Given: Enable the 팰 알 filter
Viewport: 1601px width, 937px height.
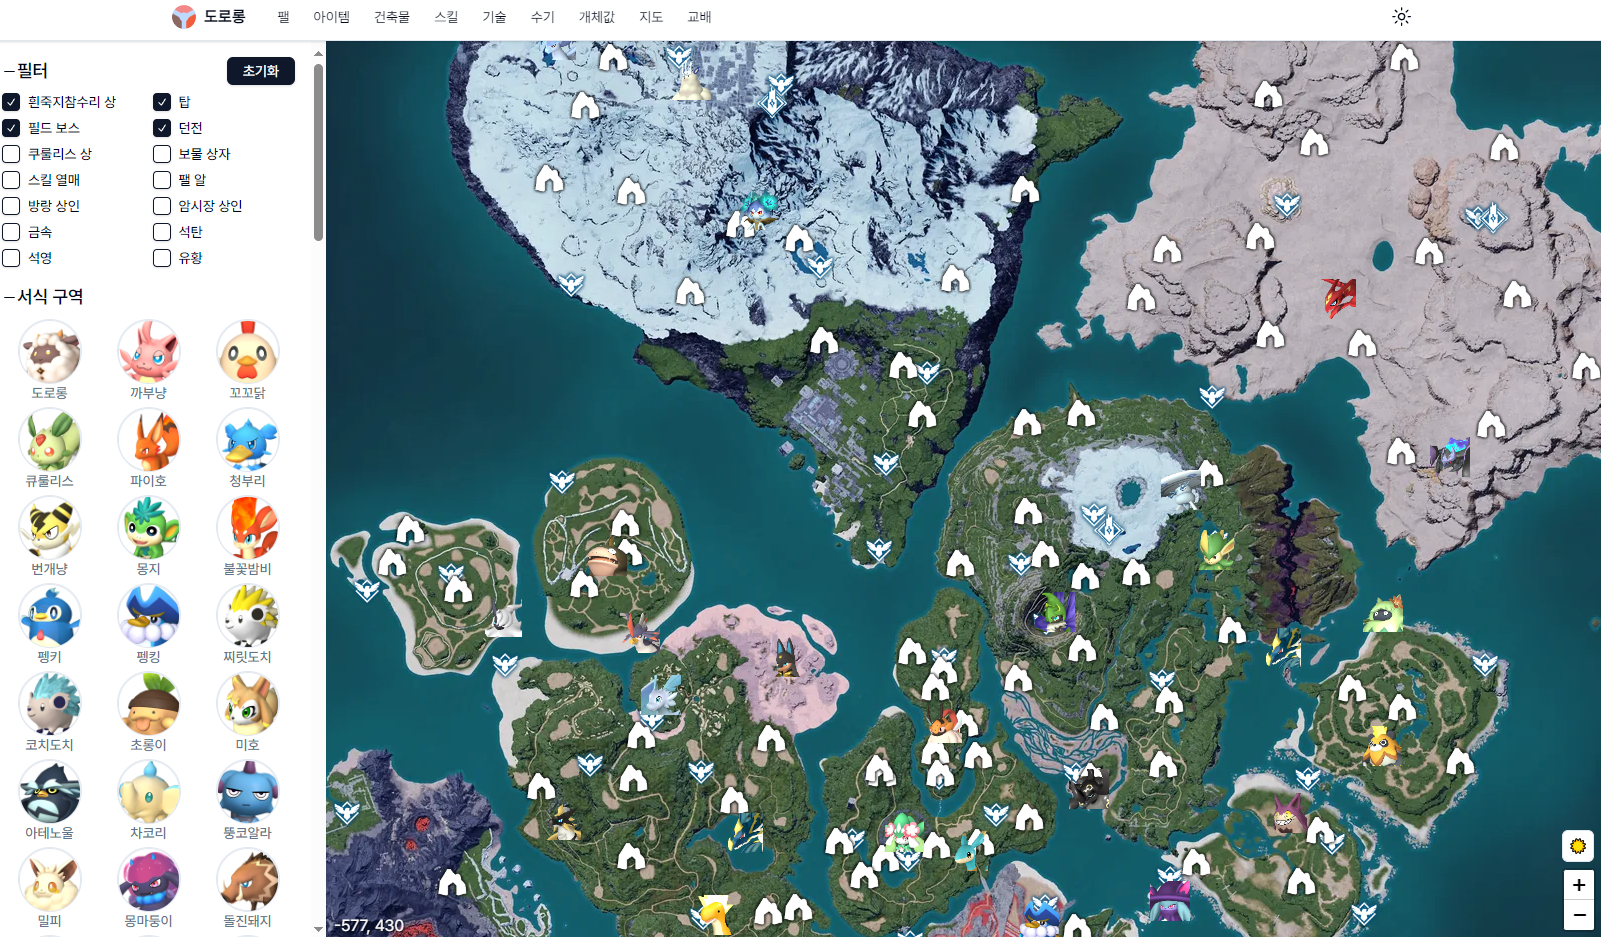Looking at the screenshot, I should click(162, 180).
